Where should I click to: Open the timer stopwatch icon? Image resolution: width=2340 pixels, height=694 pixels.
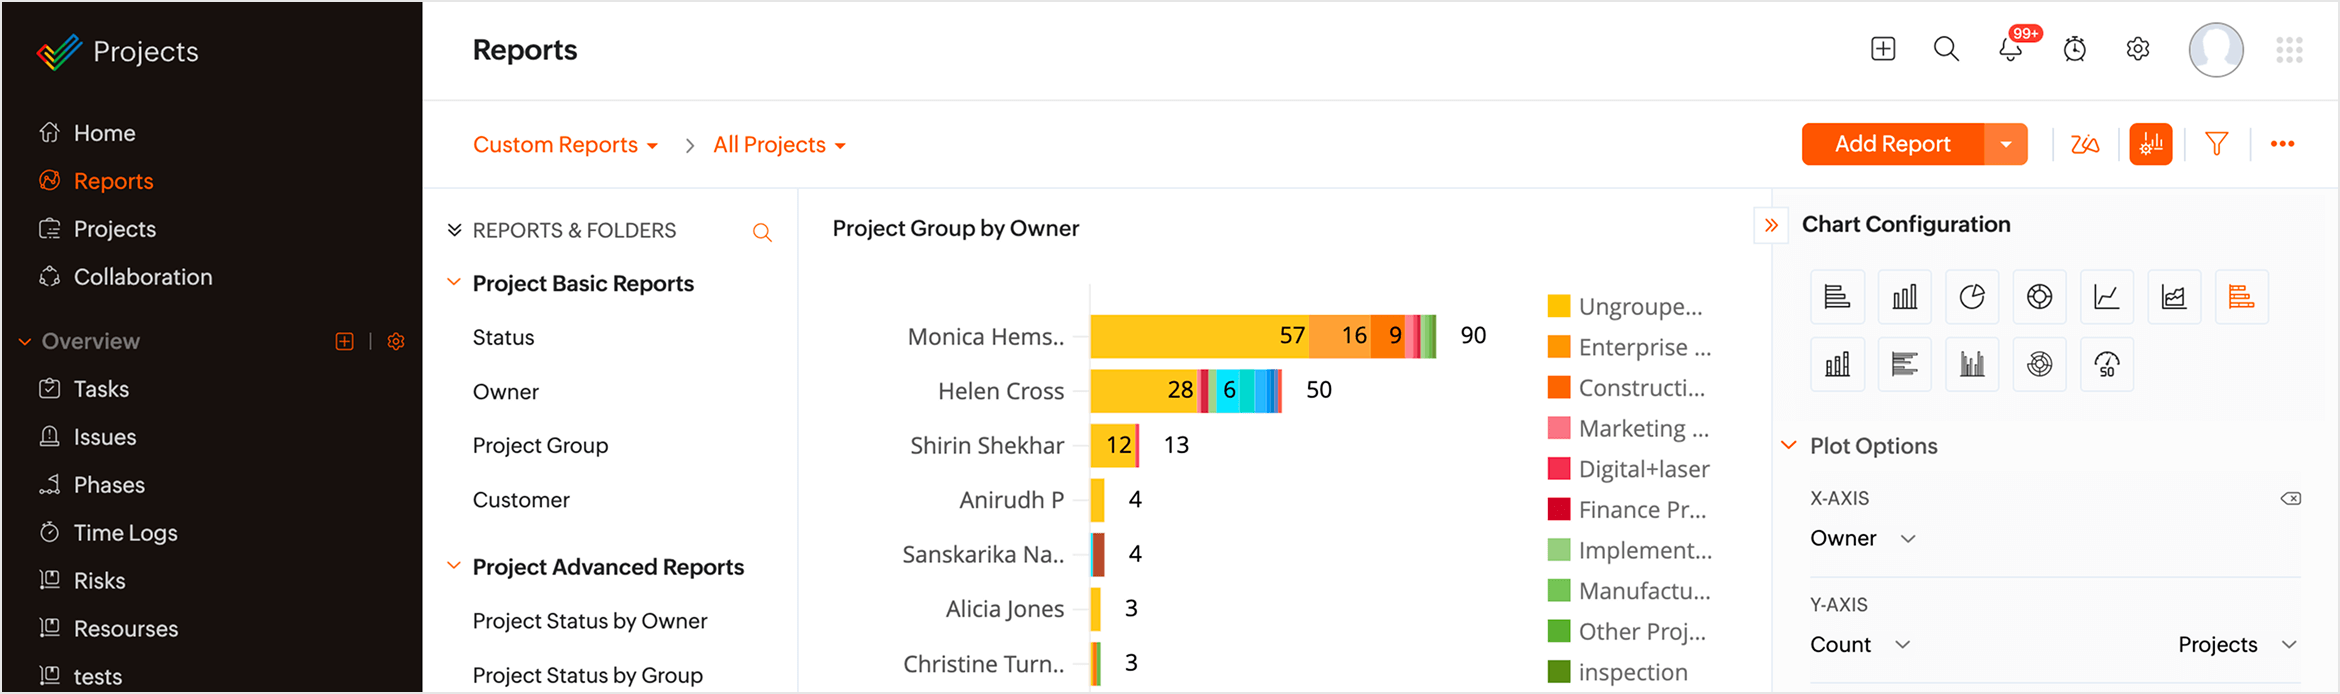point(2075,49)
